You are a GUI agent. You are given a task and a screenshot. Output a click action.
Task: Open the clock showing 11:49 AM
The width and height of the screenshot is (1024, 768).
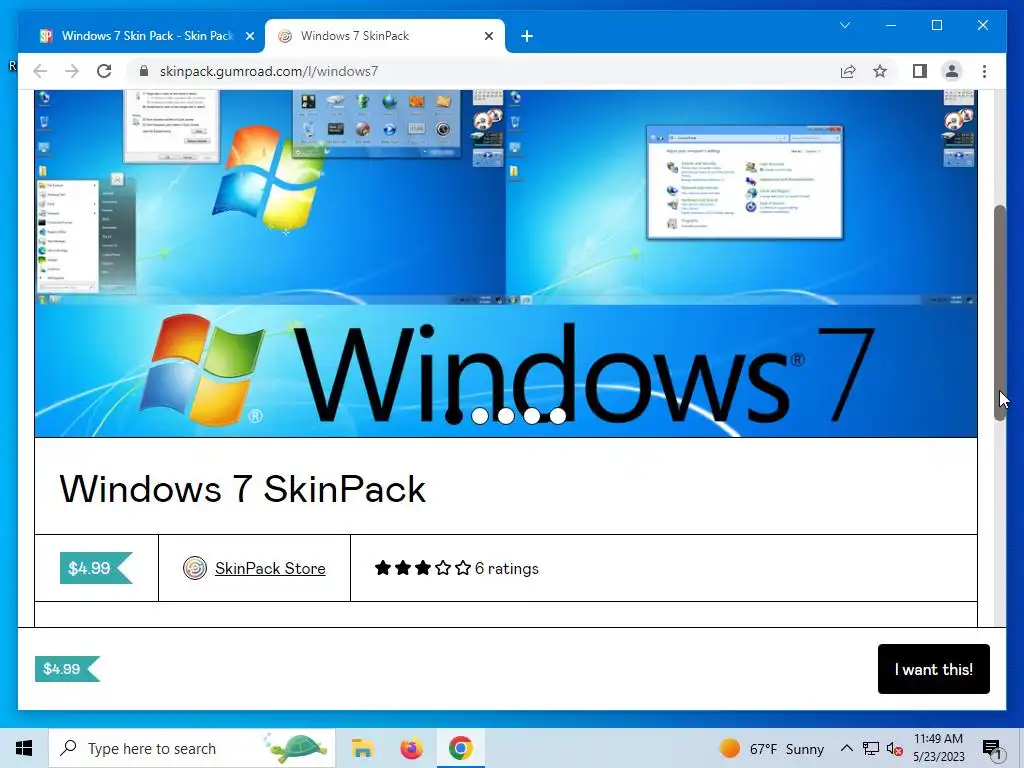(x=938, y=748)
